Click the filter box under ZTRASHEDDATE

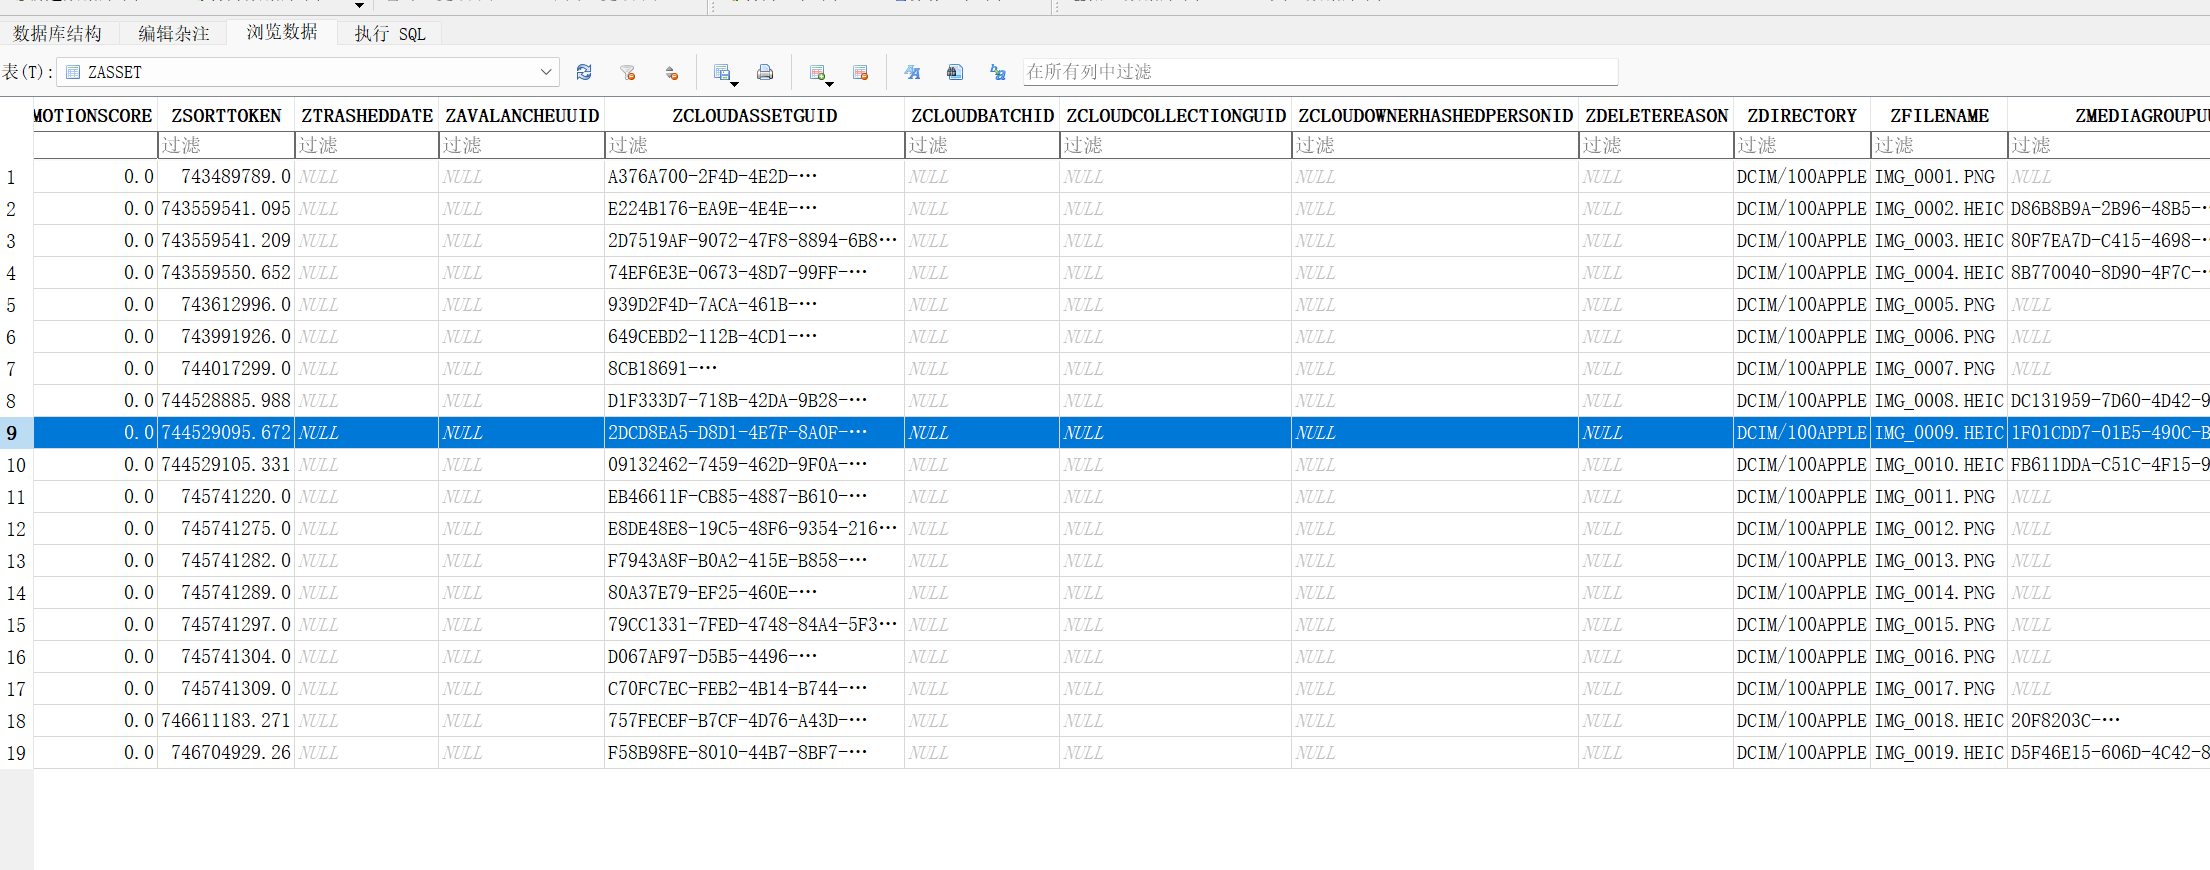367,145
